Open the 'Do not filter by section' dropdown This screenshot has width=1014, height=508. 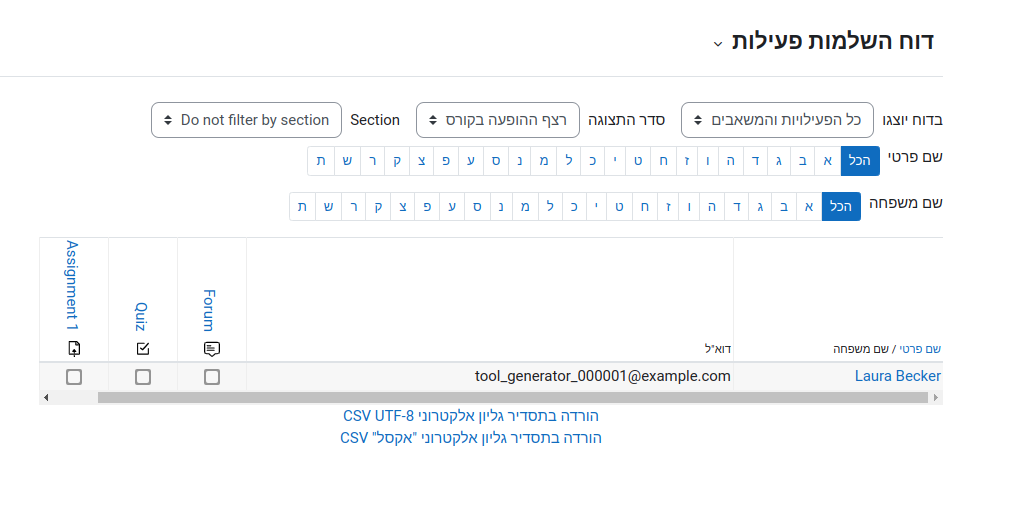(246, 120)
